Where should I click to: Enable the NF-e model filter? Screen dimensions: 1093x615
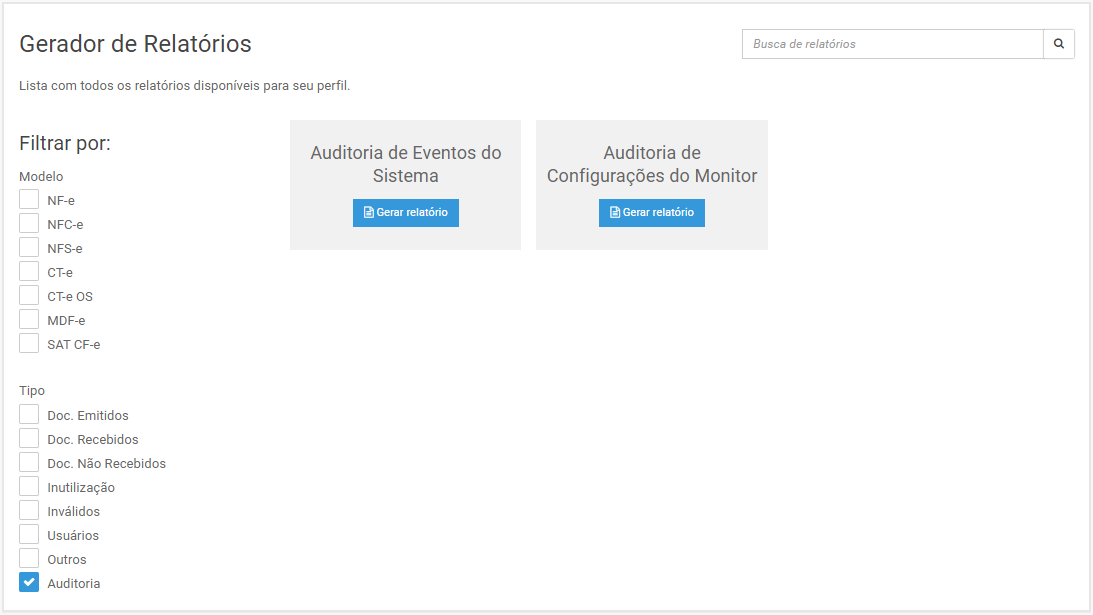click(29, 200)
